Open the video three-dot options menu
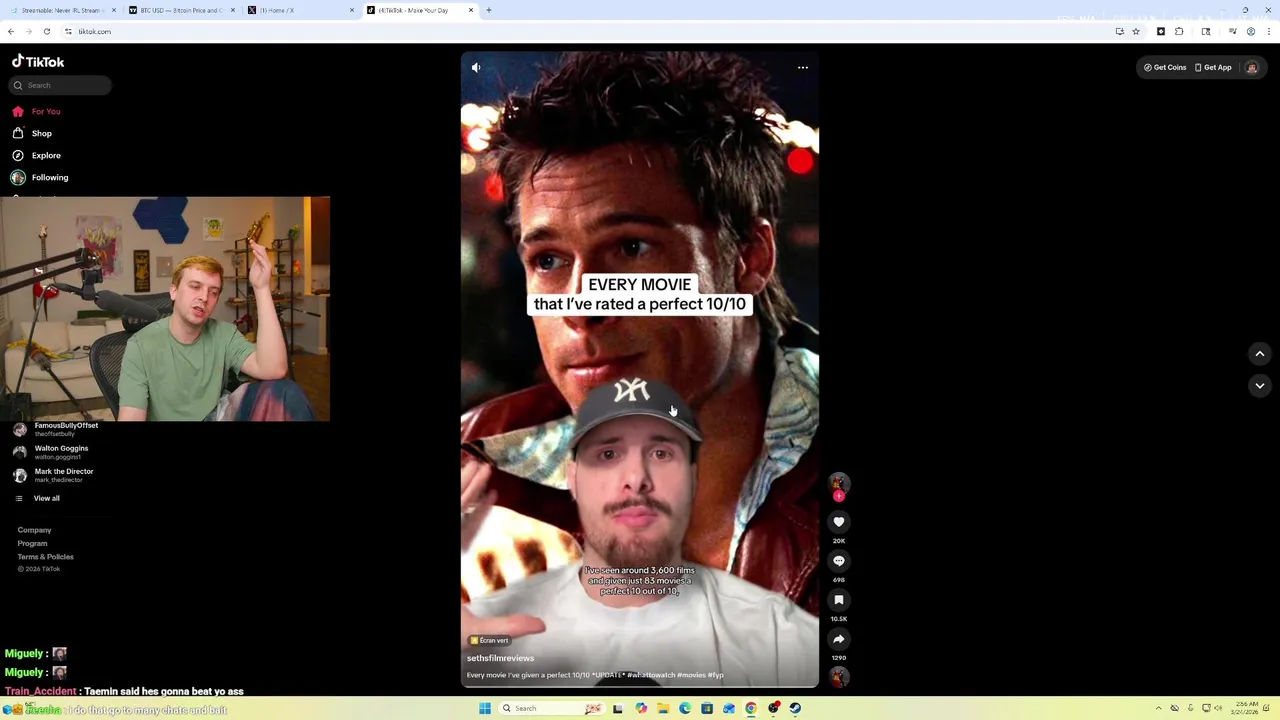This screenshot has height=720, width=1280. point(803,67)
